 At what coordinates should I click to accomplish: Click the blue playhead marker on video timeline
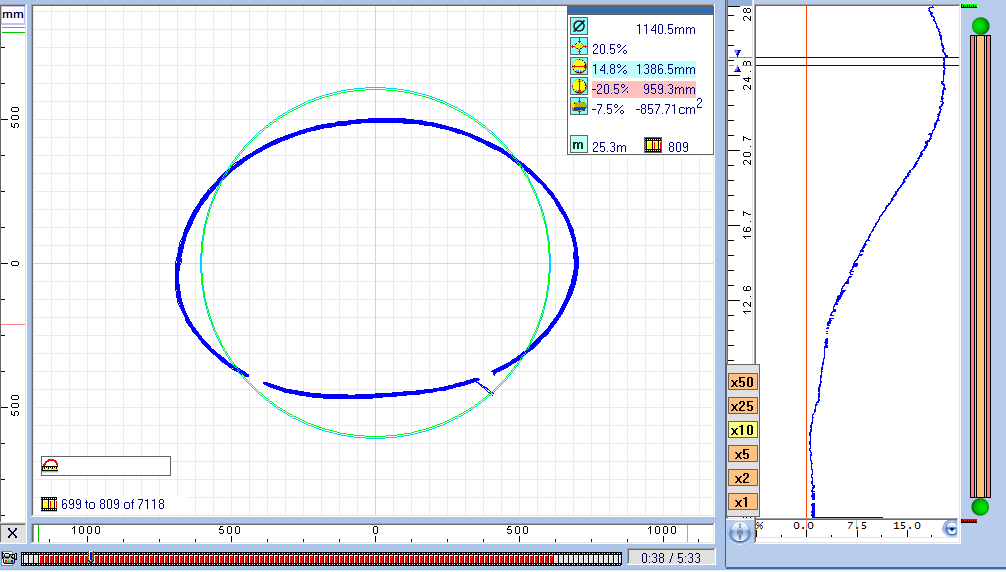click(91, 556)
